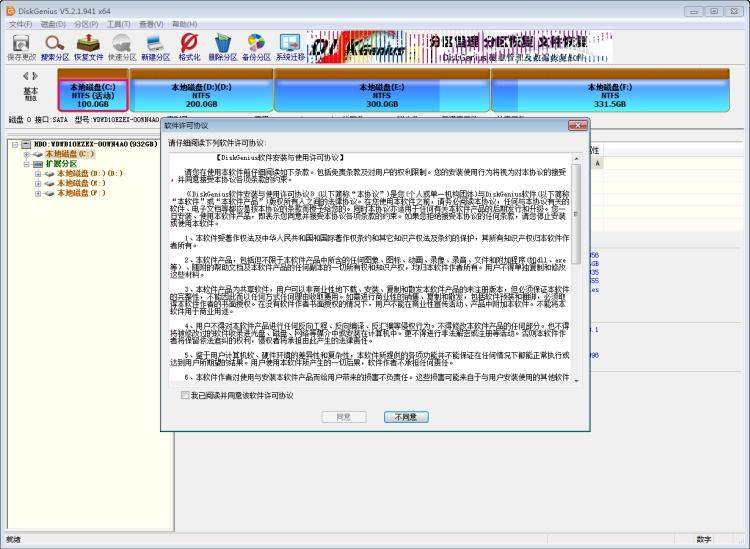
Task: Expand the 本地磁盘(D:)(D:) tree node
Action: 38,174
